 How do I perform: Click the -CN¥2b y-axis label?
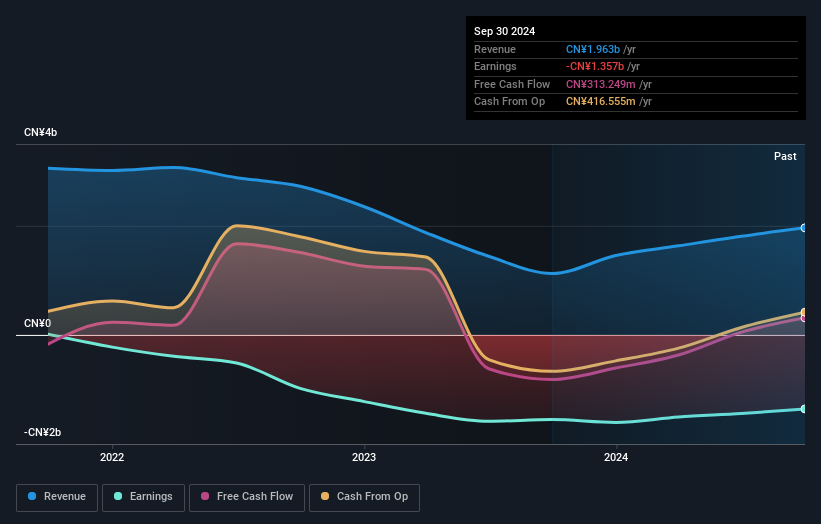[x=42, y=432]
